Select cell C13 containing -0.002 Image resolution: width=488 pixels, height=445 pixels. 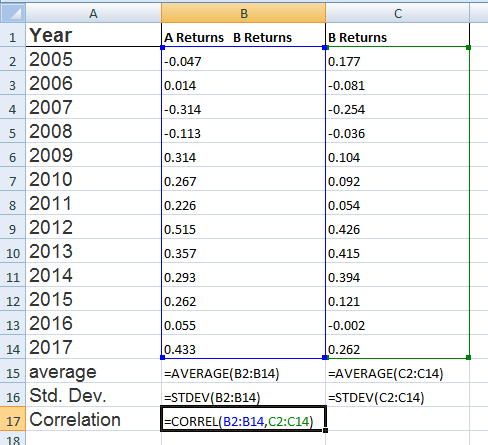[398, 323]
